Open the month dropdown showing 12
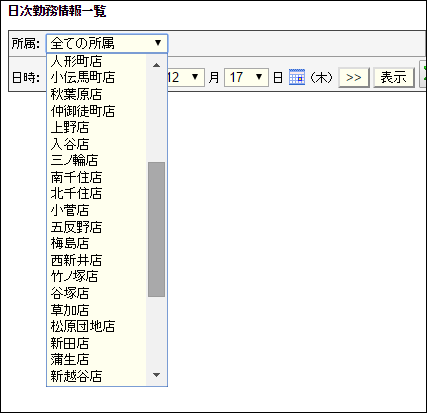The width and height of the screenshot is (427, 413). pos(185,77)
